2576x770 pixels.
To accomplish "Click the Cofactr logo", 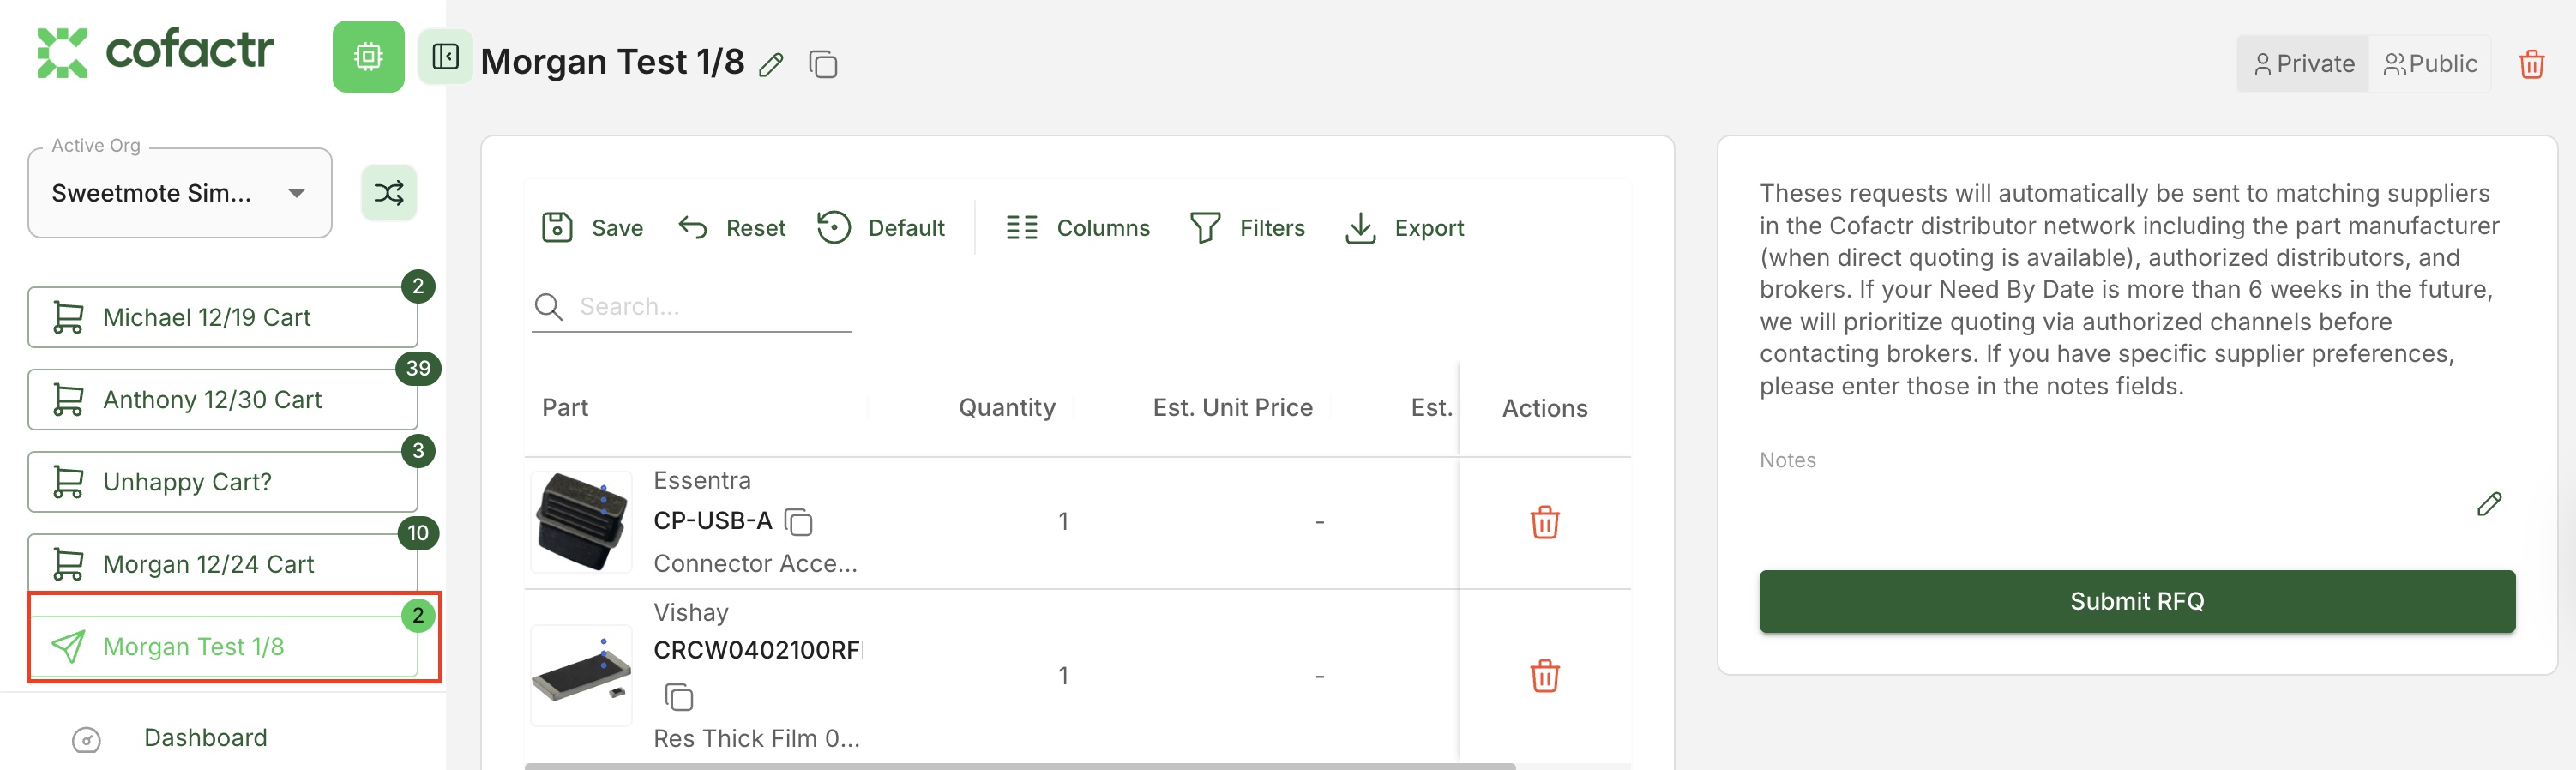I will point(155,52).
